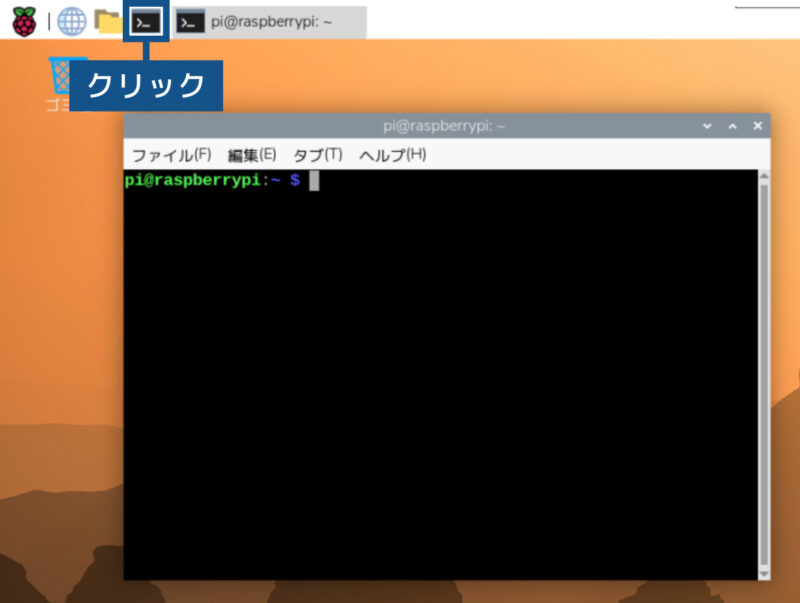This screenshot has height=603, width=800.
Task: Click the small terminal icon in the taskbar window entry
Action: (x=190, y=22)
